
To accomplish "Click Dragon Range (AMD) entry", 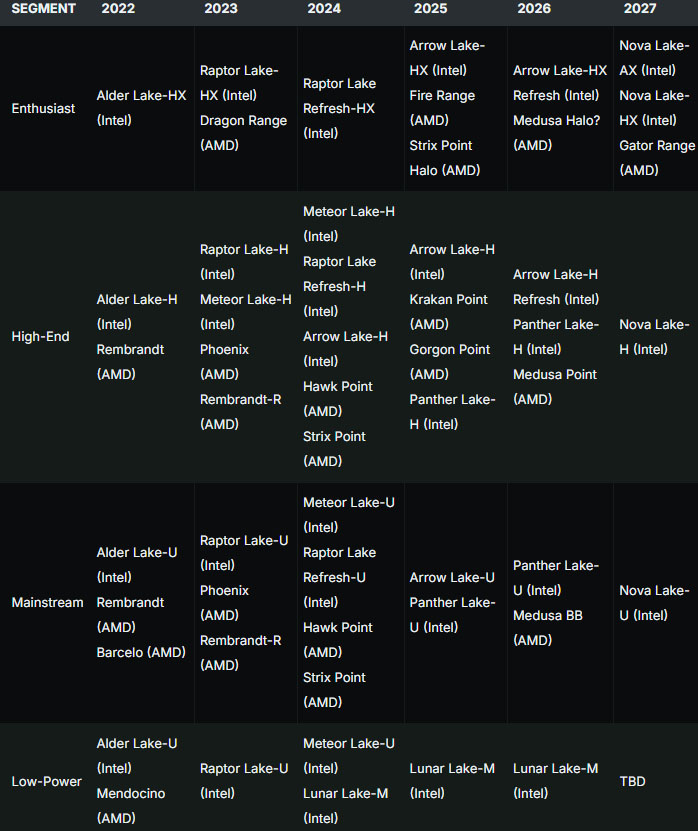I will (243, 133).
